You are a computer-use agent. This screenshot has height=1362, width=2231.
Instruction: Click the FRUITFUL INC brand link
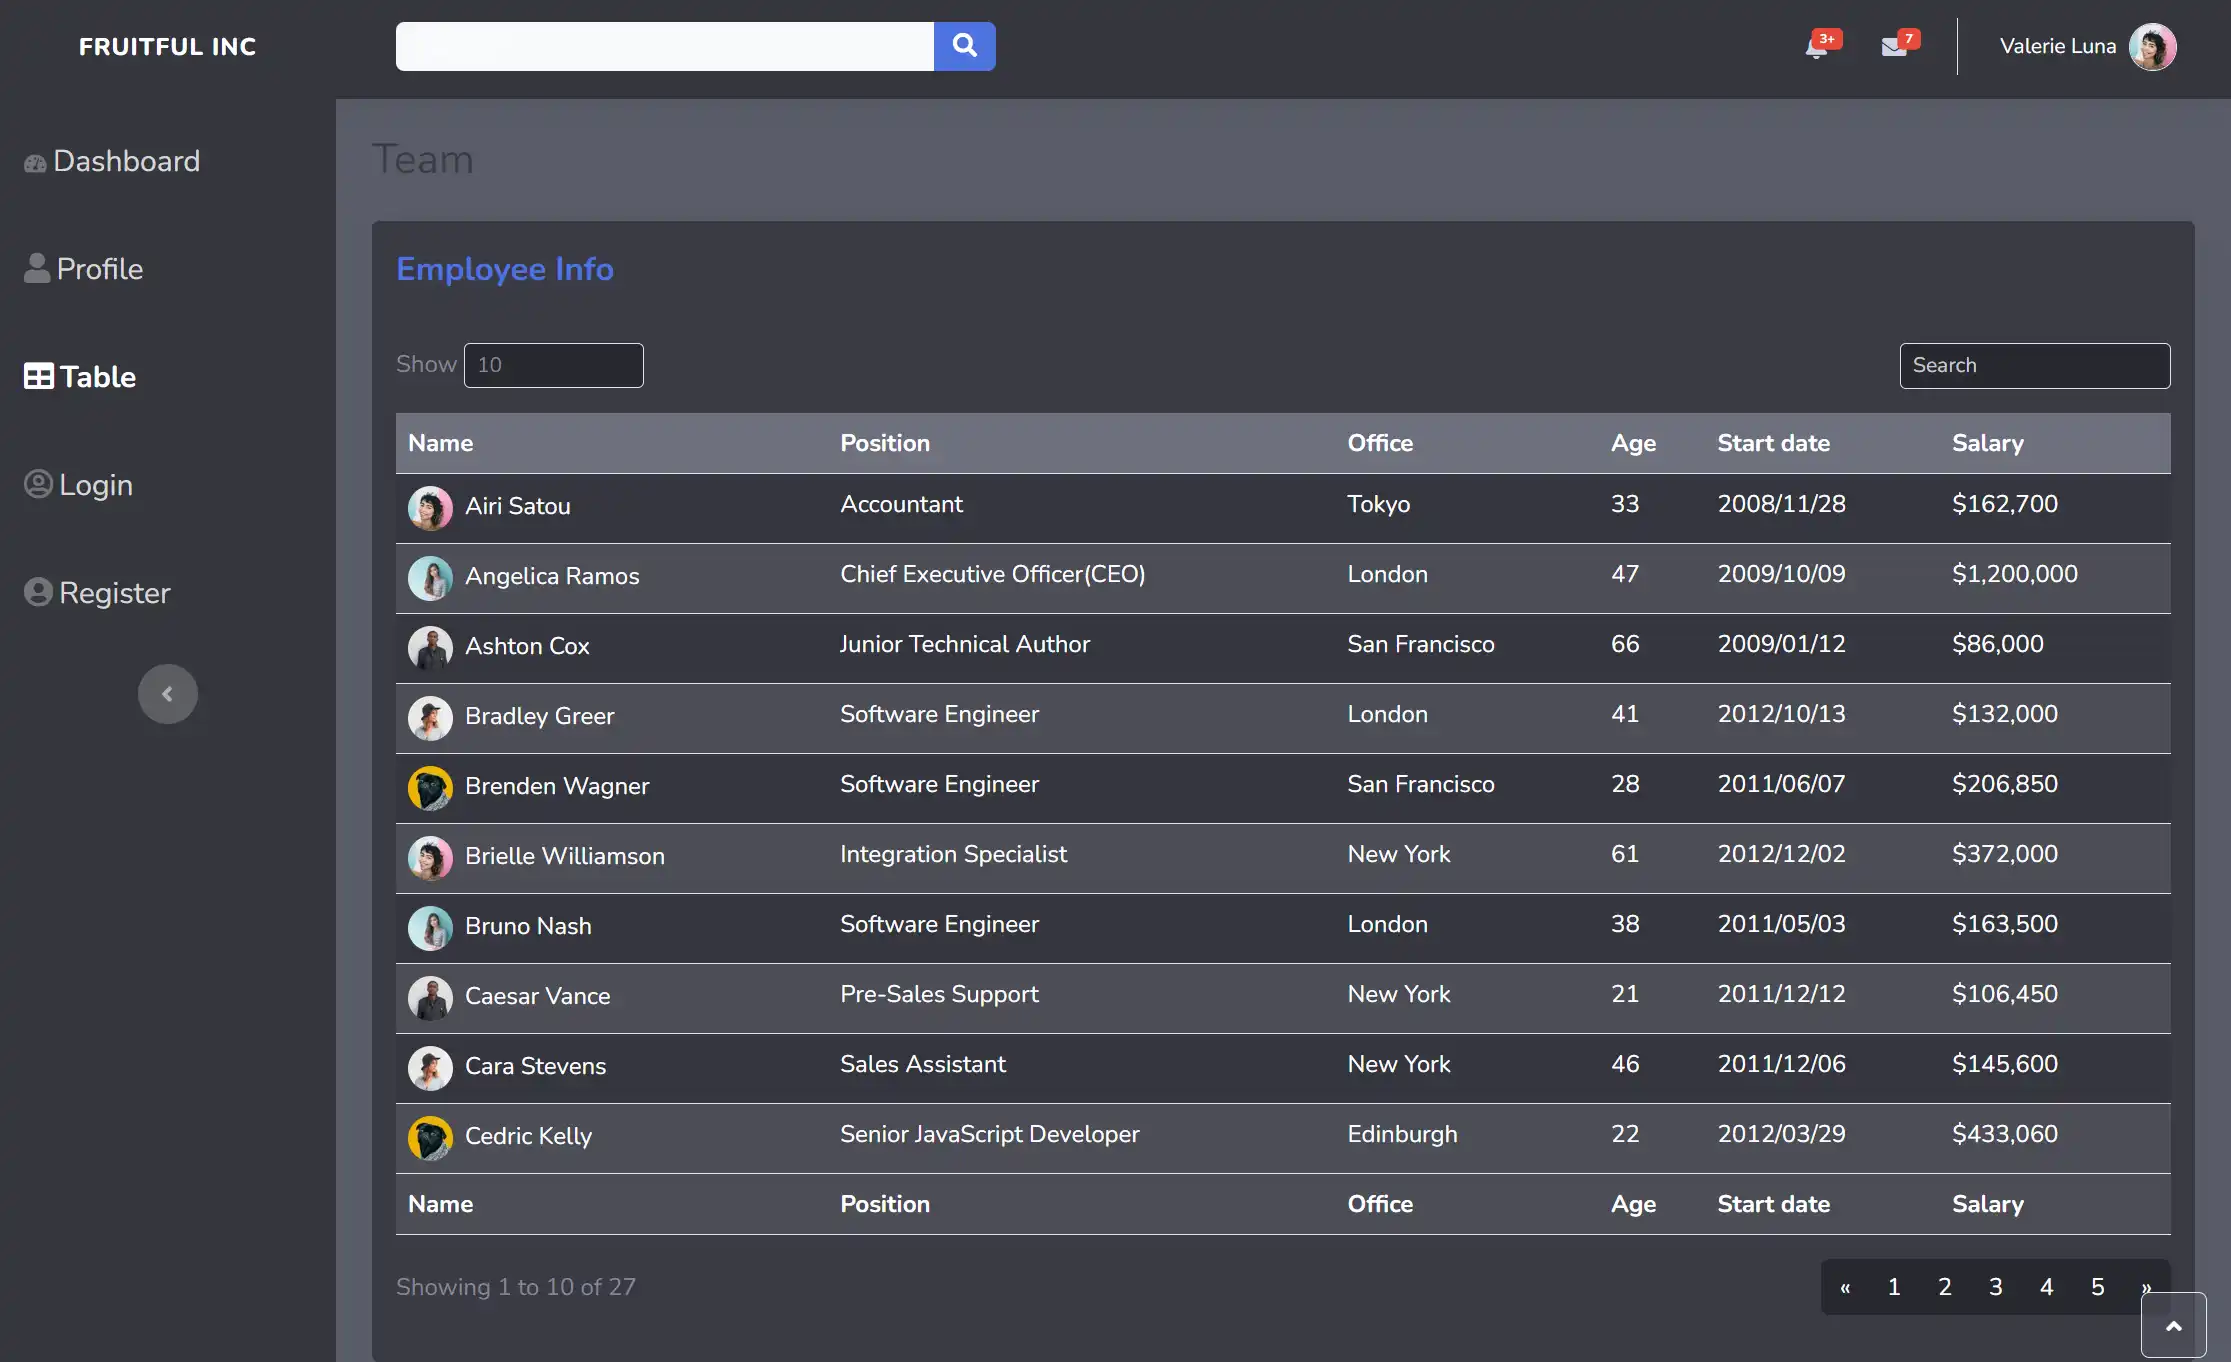pyautogui.click(x=168, y=47)
